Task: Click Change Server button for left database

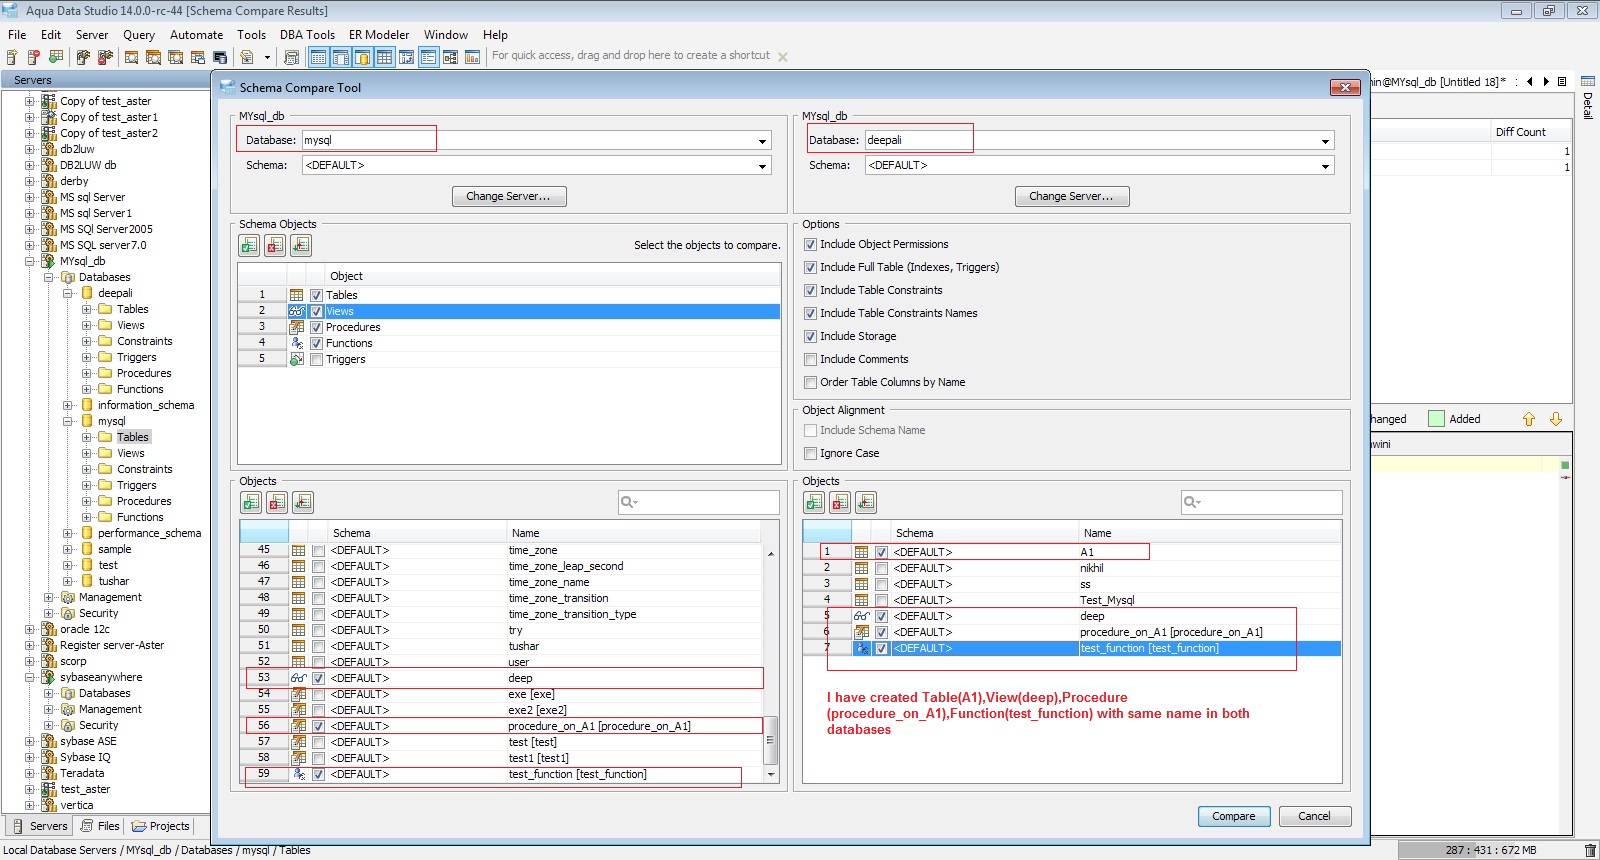Action: coord(509,196)
